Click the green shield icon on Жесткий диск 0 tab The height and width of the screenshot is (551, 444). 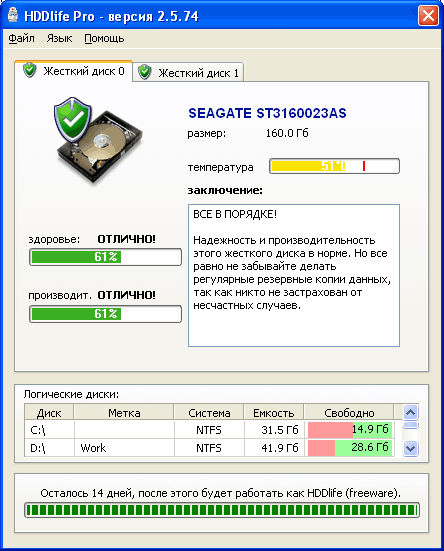30,70
